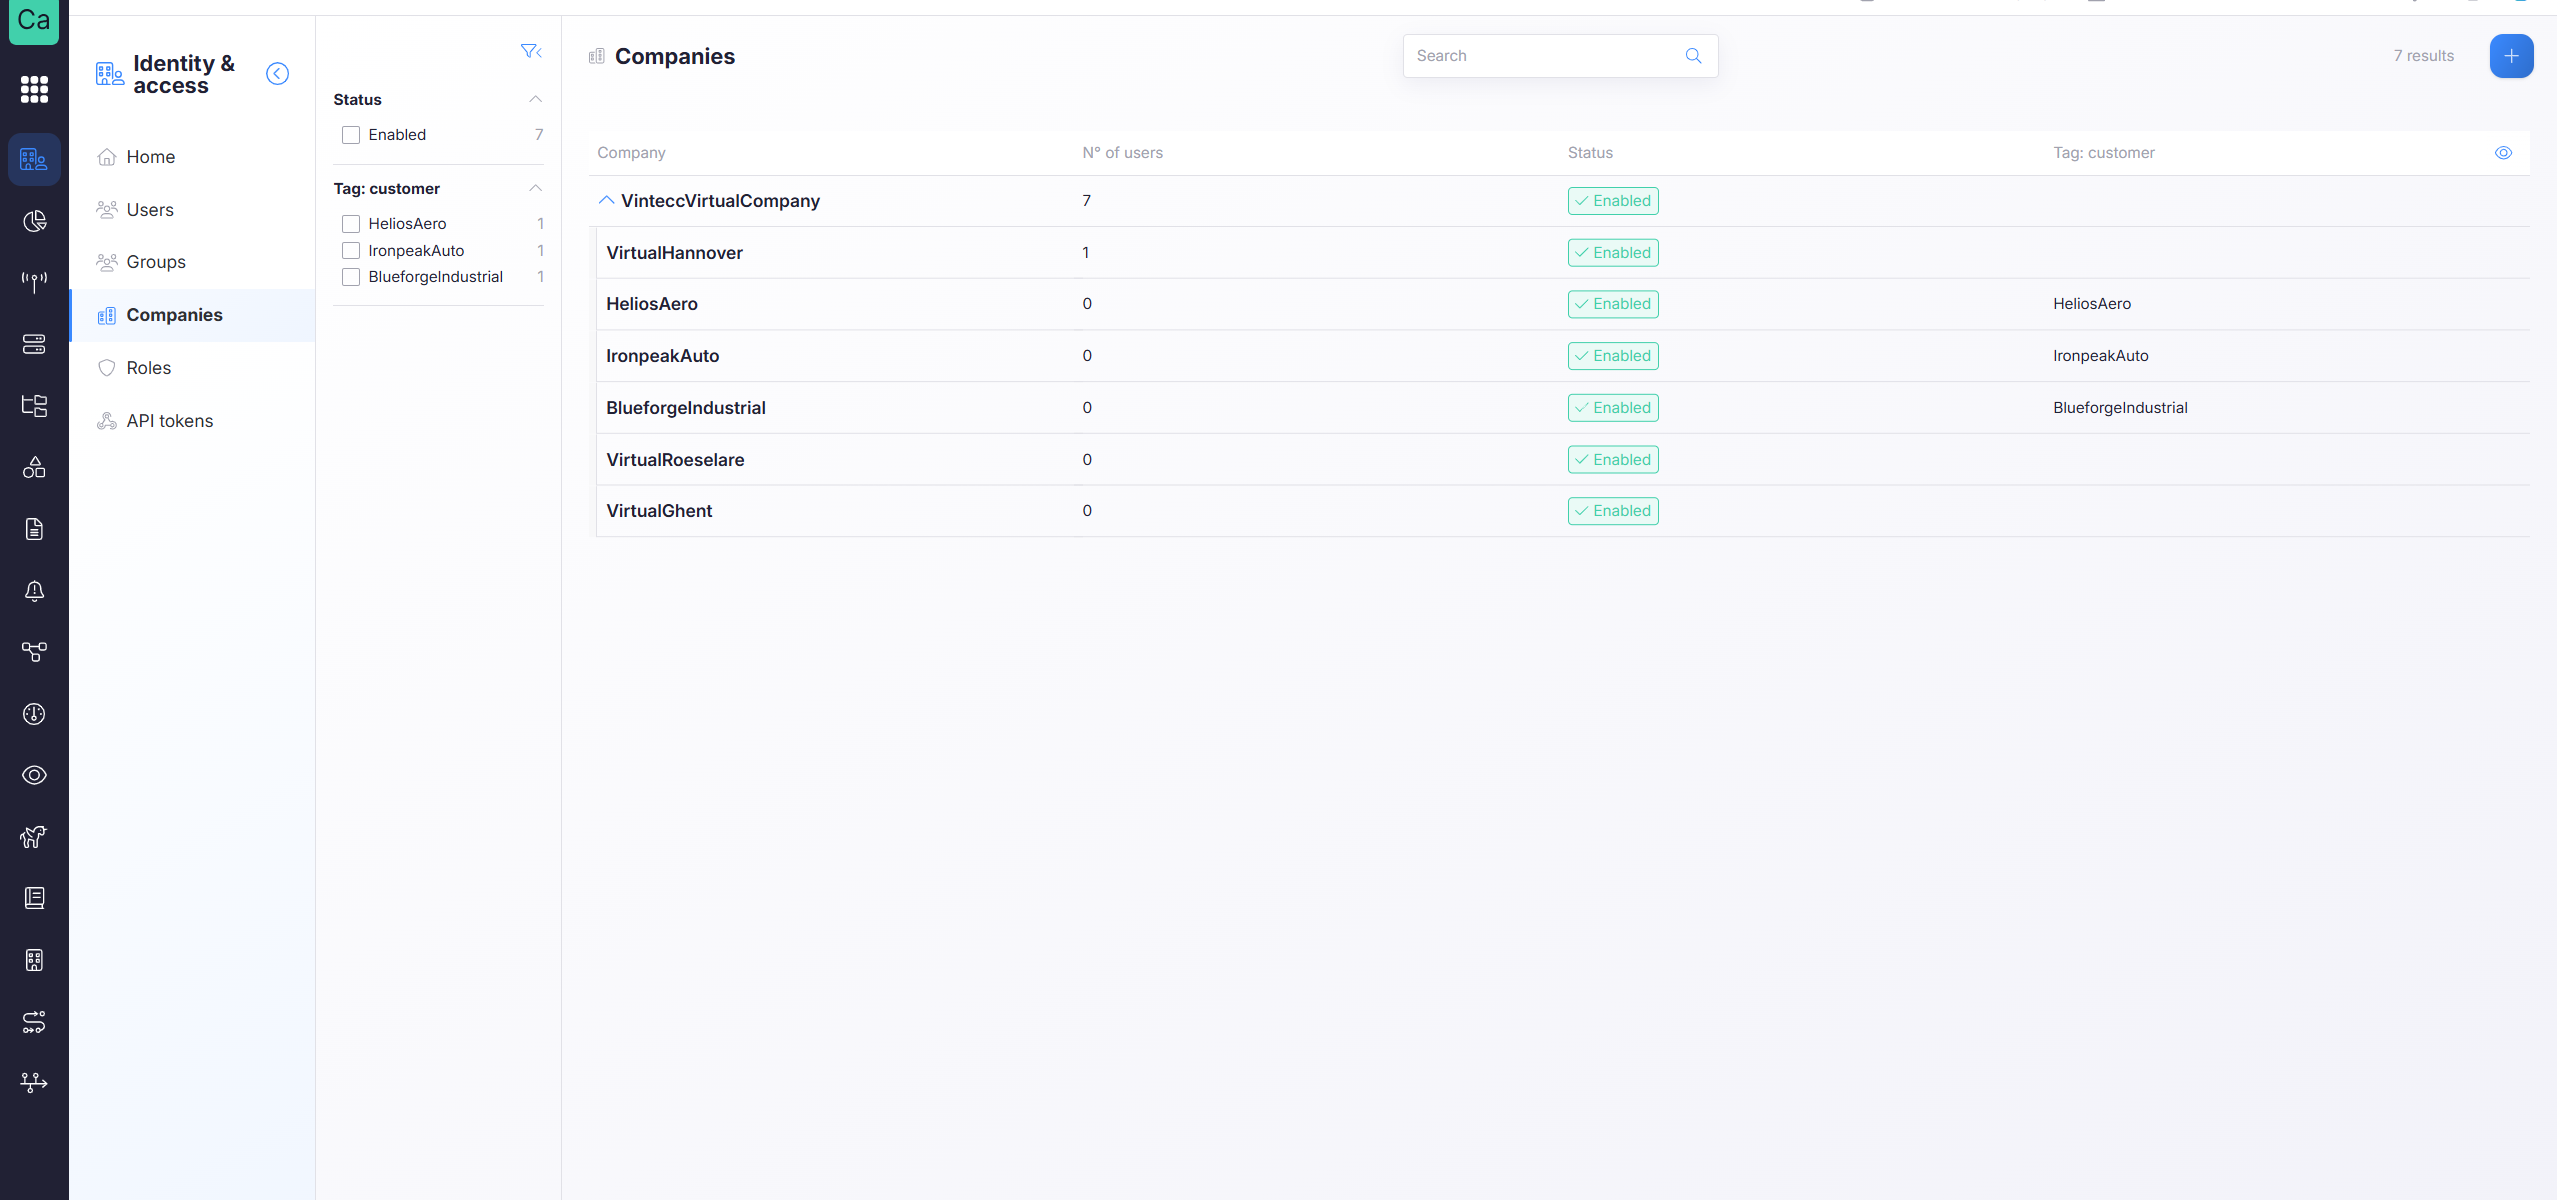Select the Identity & access rail icon
Screen dimensions: 2557x1200
[34, 159]
